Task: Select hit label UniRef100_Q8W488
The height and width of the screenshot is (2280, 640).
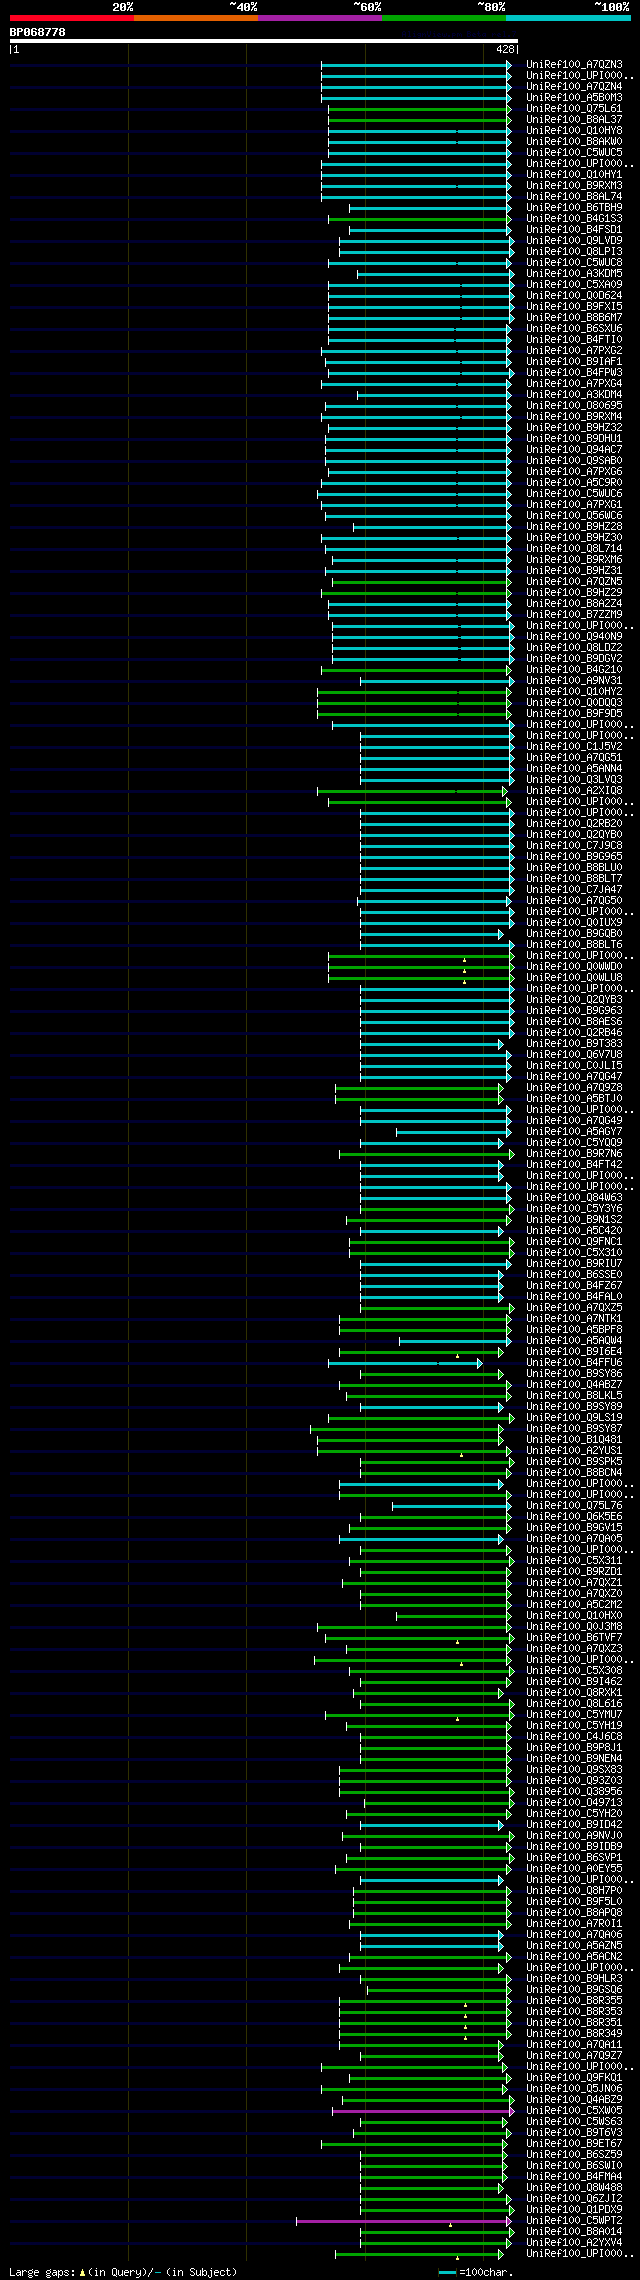Action: (x=574, y=2188)
